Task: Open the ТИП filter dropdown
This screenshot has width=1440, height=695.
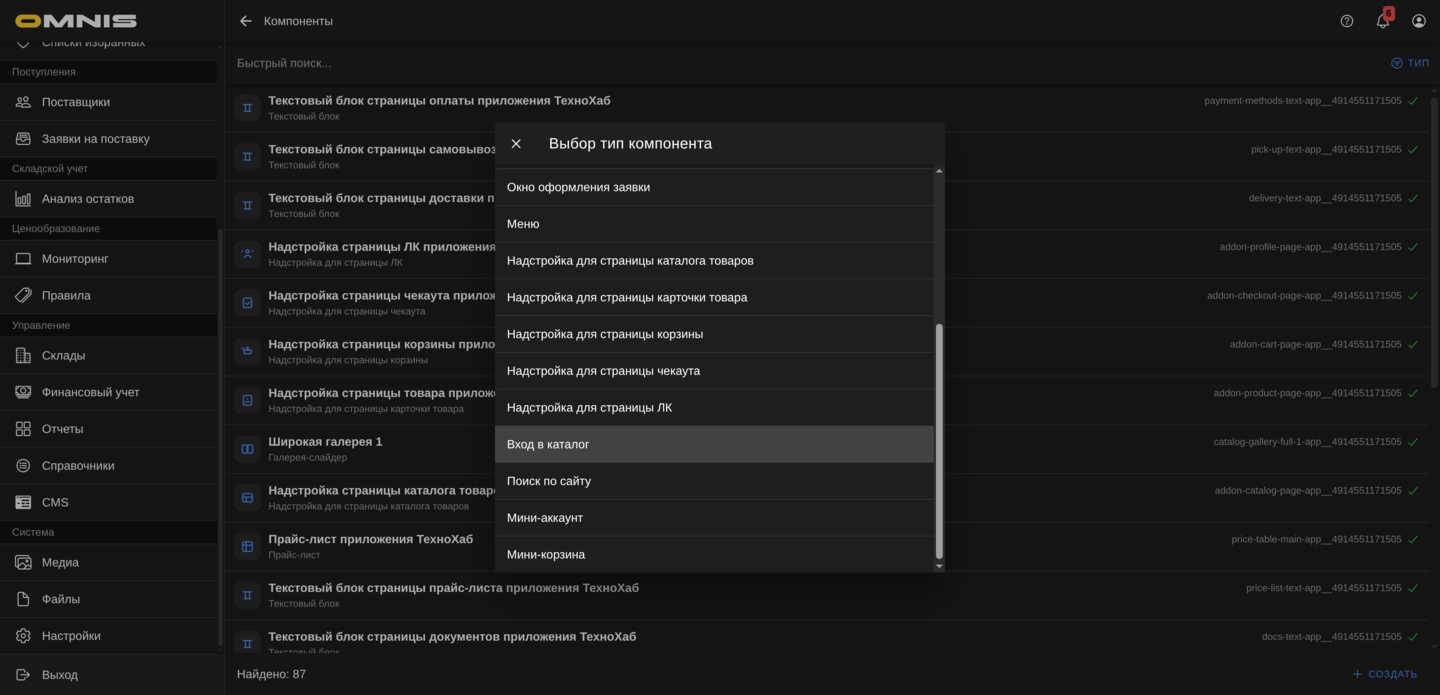Action: click(x=1410, y=63)
